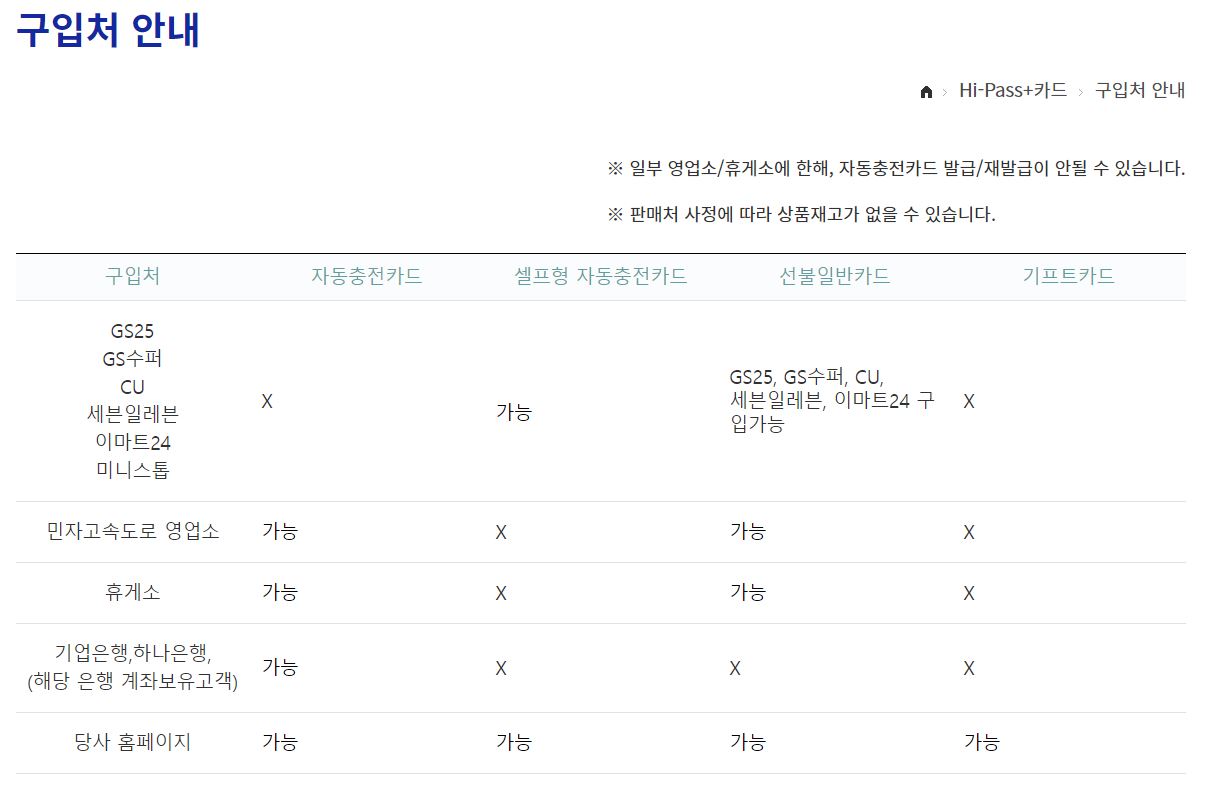Click the 선불일반카드 column header

click(833, 277)
